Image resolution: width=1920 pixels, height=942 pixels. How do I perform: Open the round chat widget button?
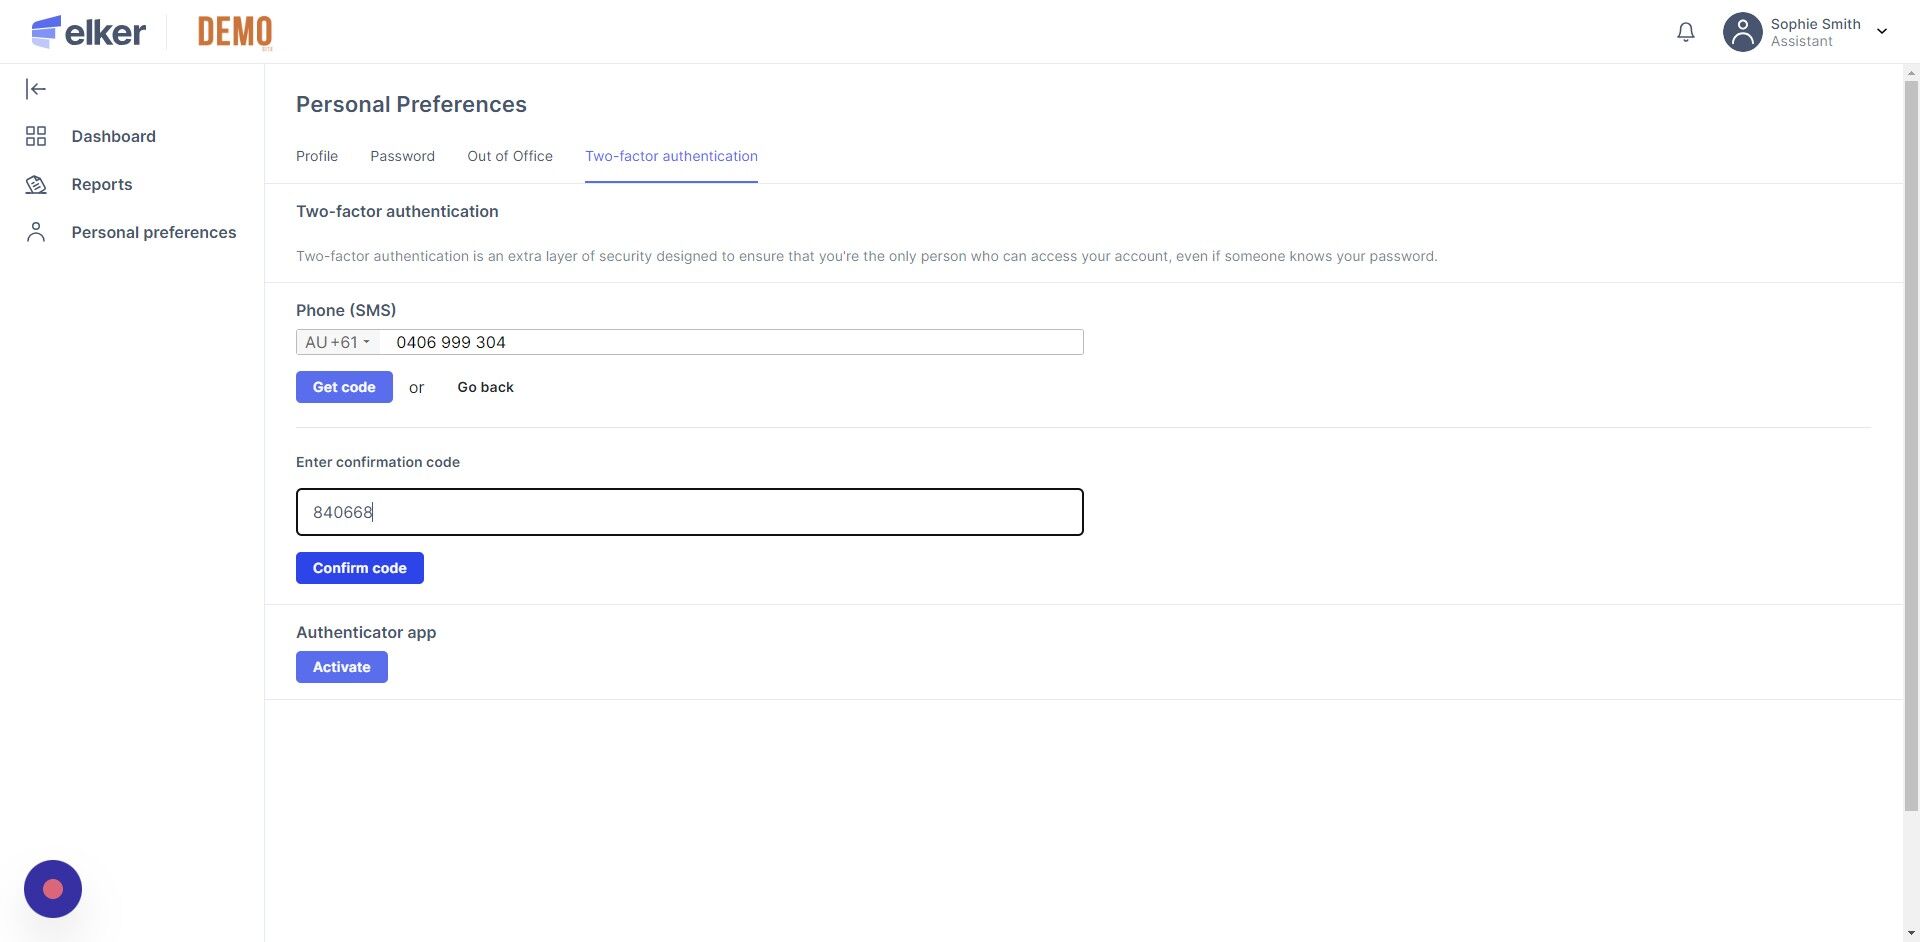point(53,888)
